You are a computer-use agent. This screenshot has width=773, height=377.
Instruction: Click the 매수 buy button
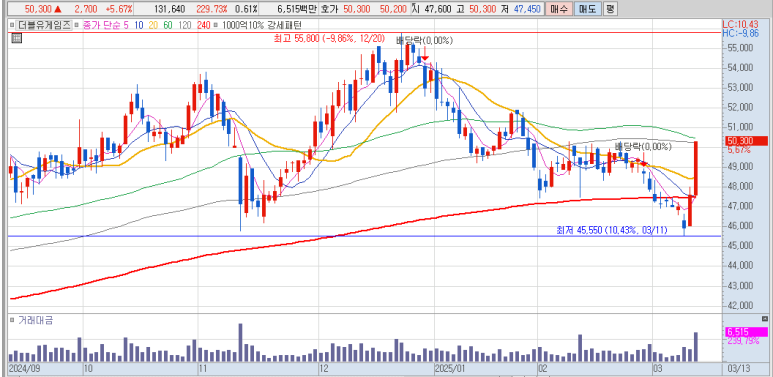[559, 9]
